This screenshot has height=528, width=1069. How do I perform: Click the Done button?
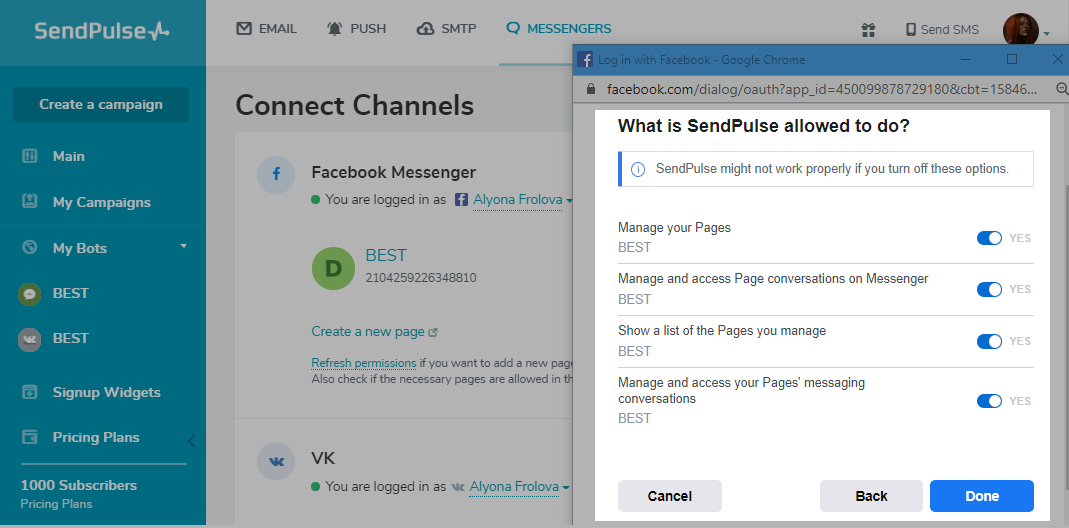(981, 496)
